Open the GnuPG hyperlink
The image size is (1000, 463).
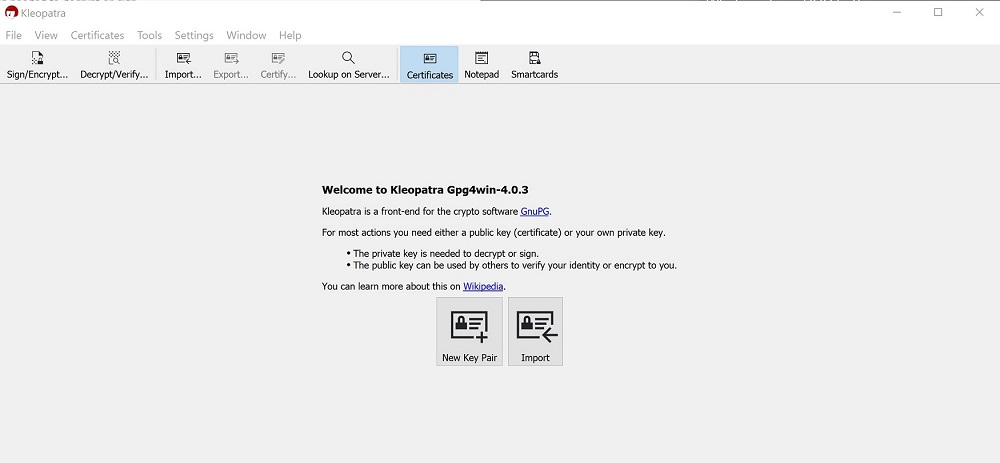point(535,212)
